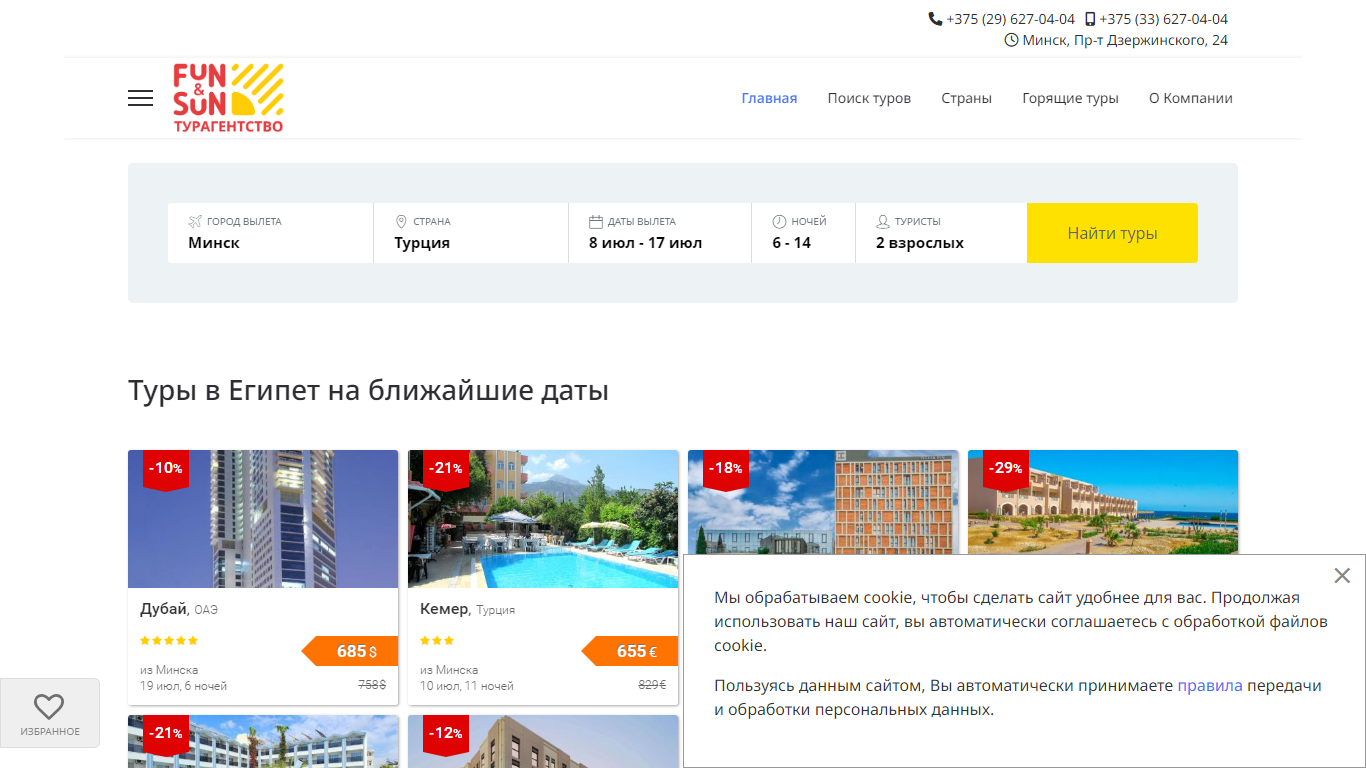
Task: Click address Минск, Пр-т Дзержинского, 24
Action: point(1125,40)
